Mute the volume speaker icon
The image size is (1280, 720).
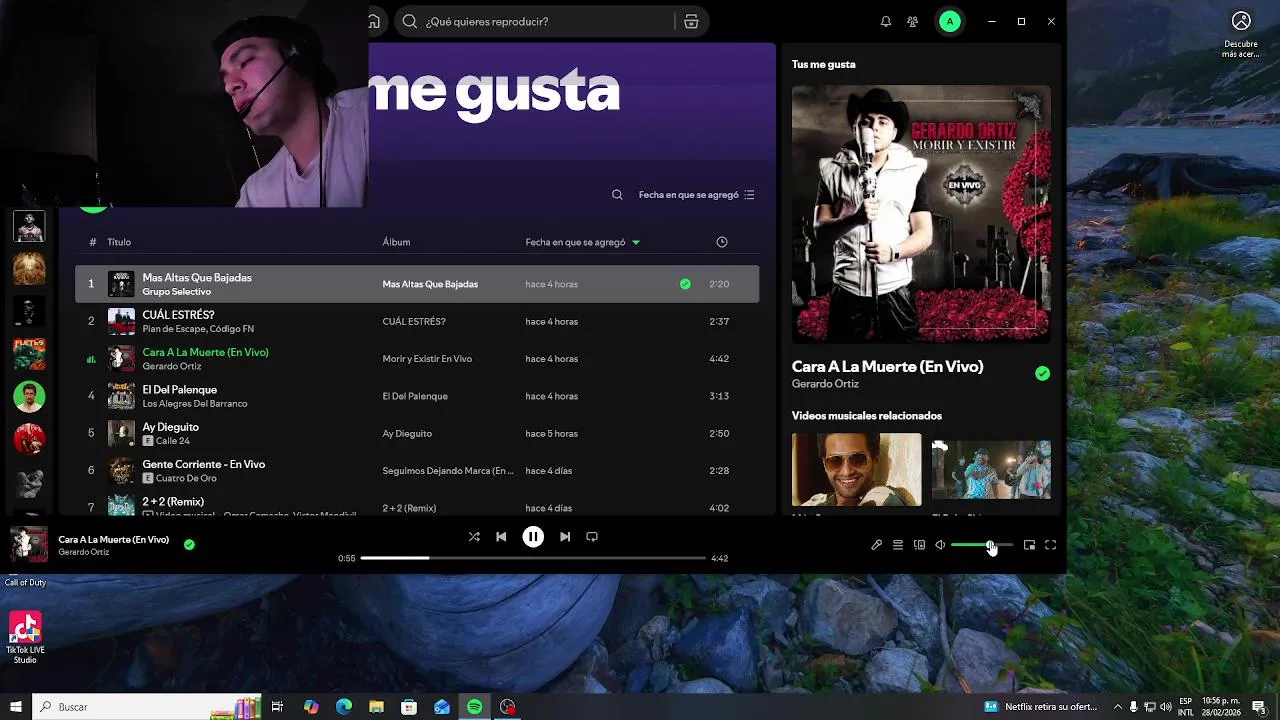(940, 545)
